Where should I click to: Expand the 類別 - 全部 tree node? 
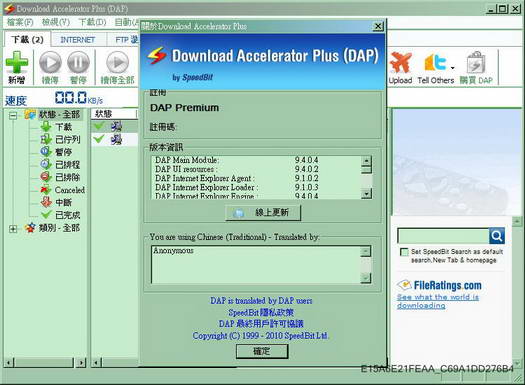point(13,229)
